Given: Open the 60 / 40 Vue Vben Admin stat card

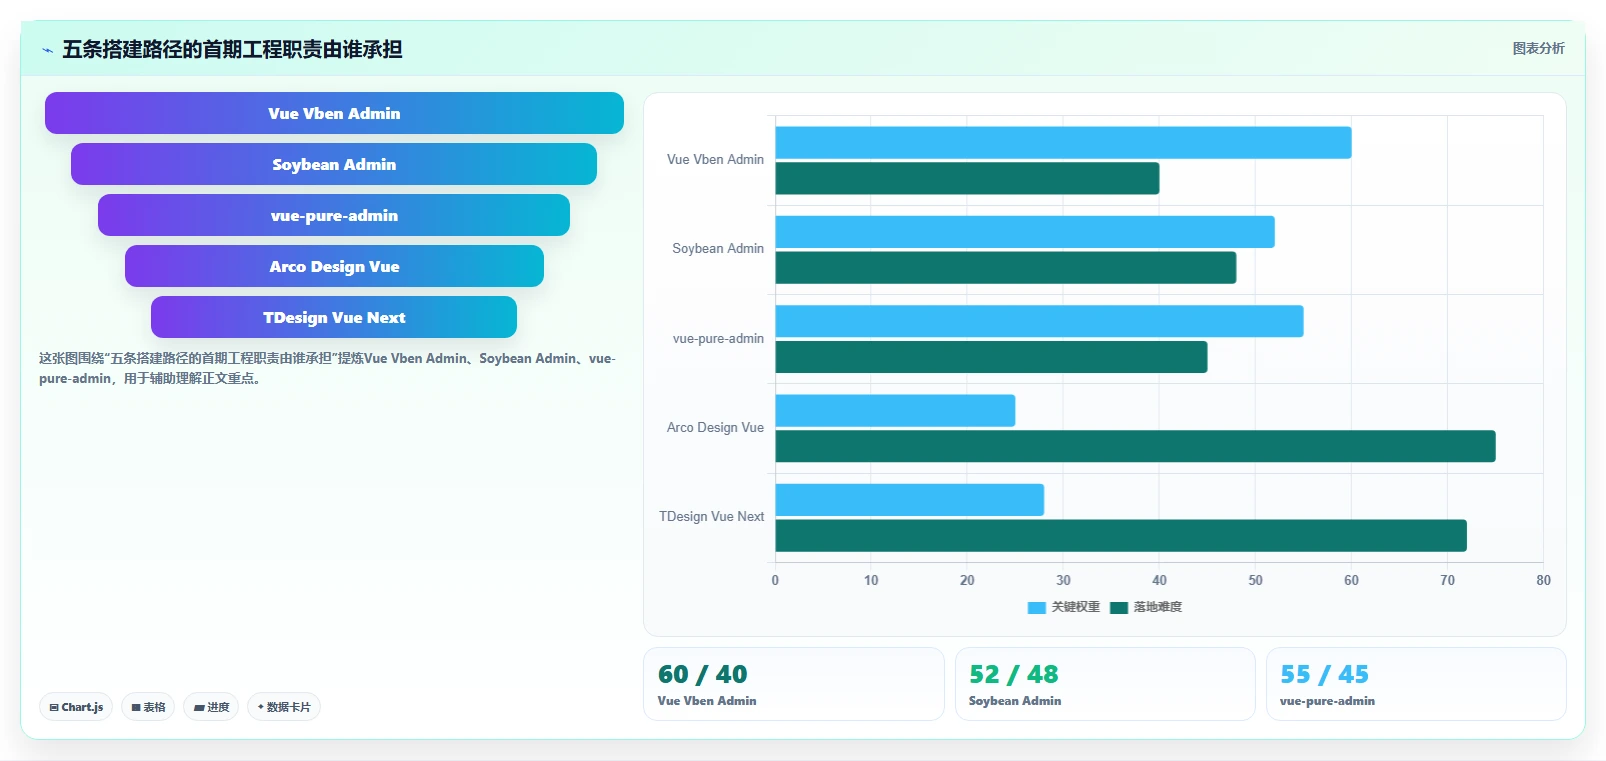Looking at the screenshot, I should 794,684.
